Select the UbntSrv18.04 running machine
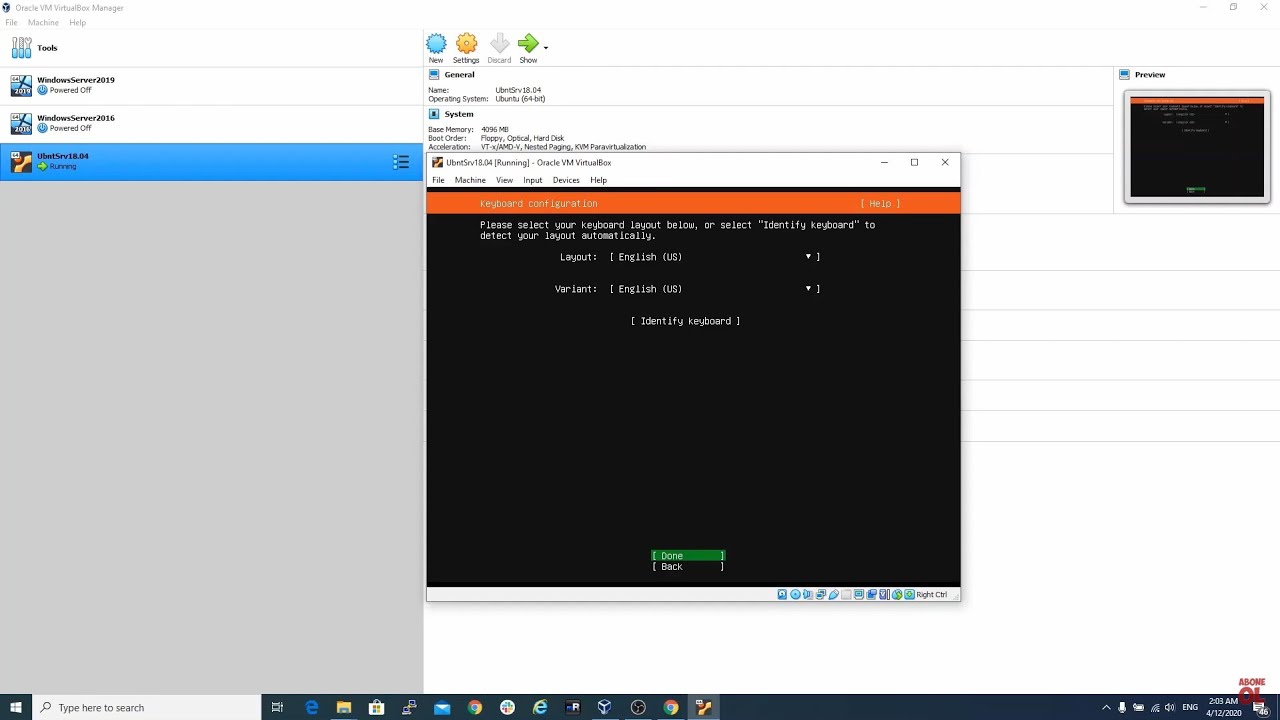The height and width of the screenshot is (720, 1280). click(211, 161)
